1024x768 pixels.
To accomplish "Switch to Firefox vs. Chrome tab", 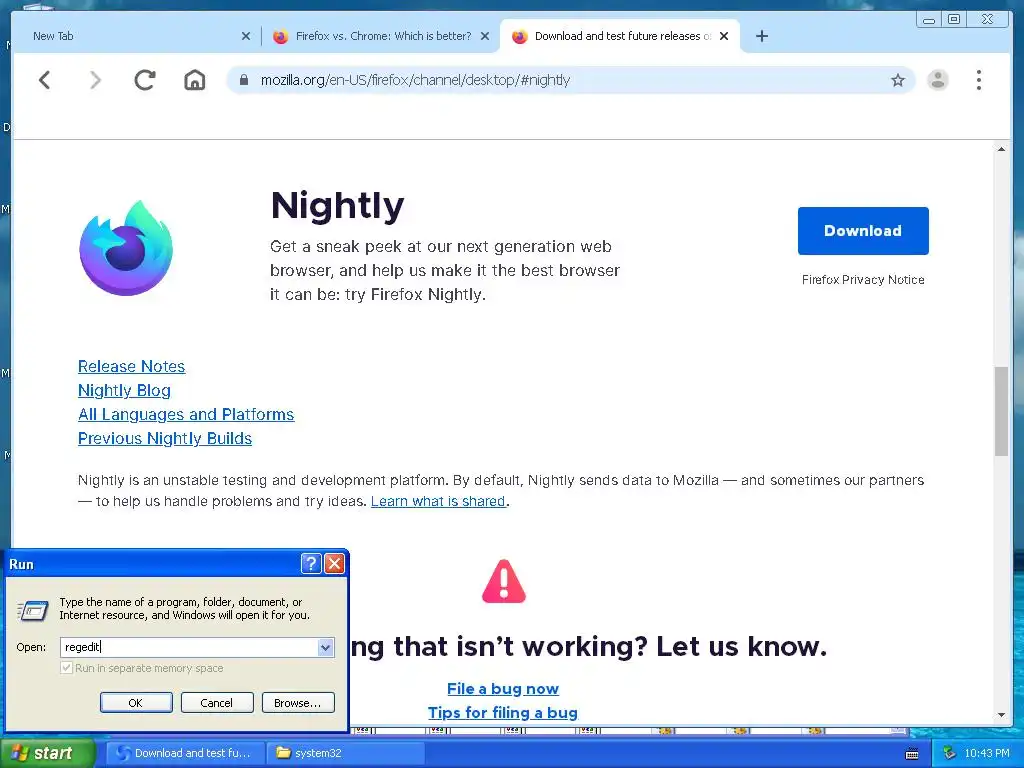I will point(381,36).
